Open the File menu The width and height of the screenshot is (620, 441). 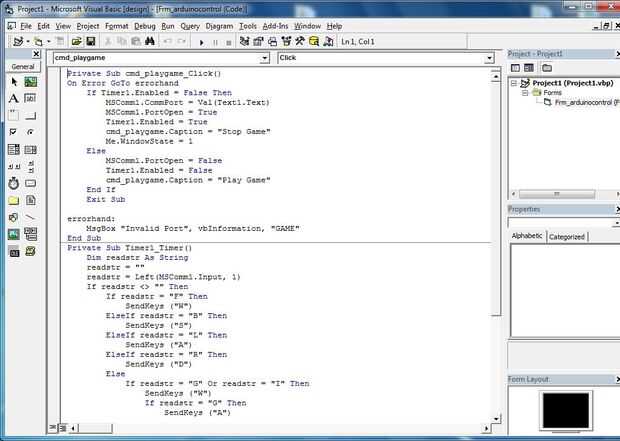(26, 26)
